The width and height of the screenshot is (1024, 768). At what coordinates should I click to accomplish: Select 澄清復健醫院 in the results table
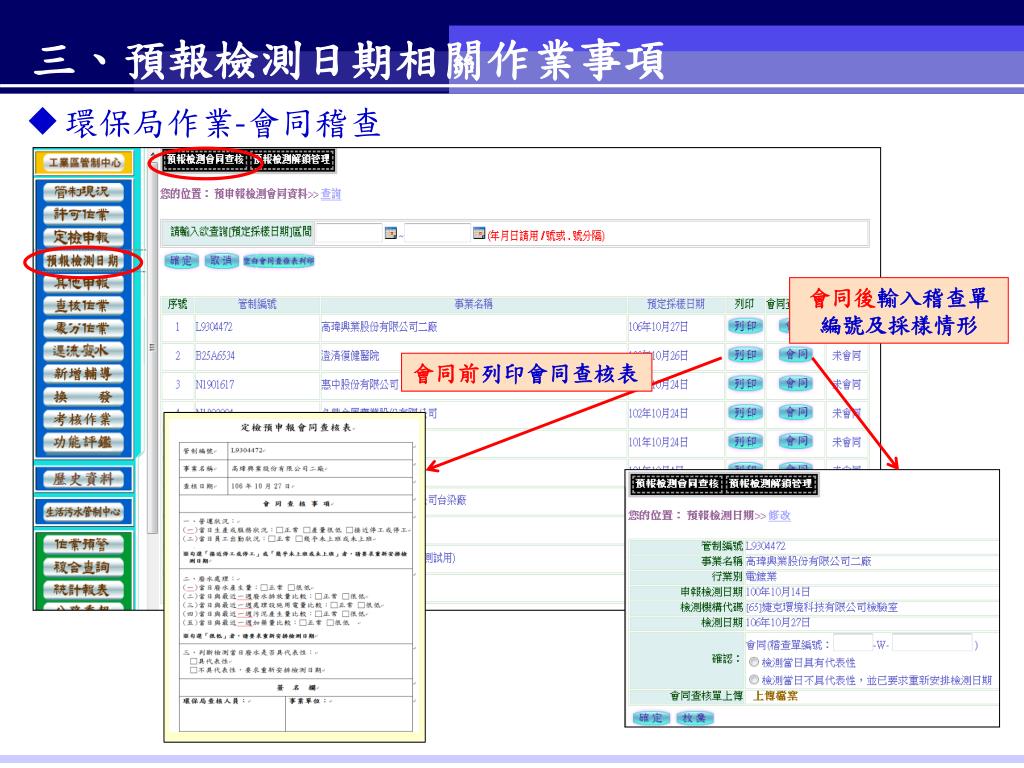(350, 356)
